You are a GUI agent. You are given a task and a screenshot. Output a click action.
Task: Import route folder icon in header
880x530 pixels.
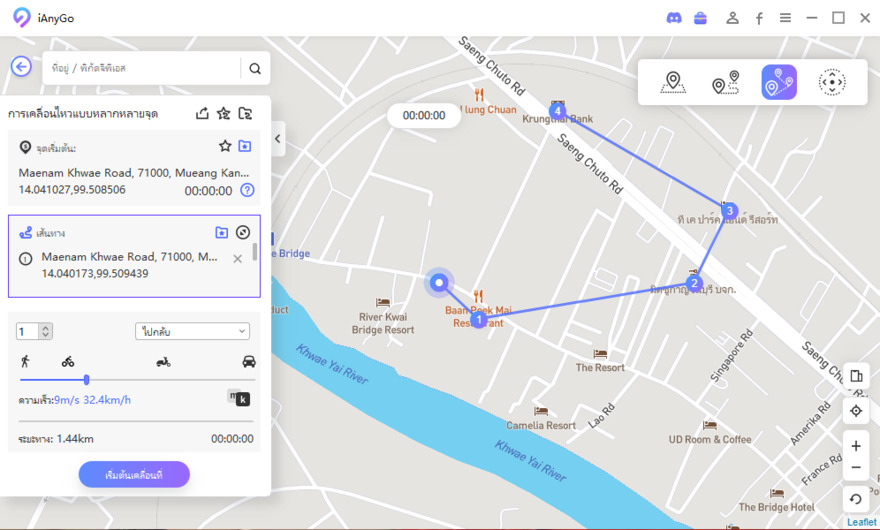click(245, 113)
